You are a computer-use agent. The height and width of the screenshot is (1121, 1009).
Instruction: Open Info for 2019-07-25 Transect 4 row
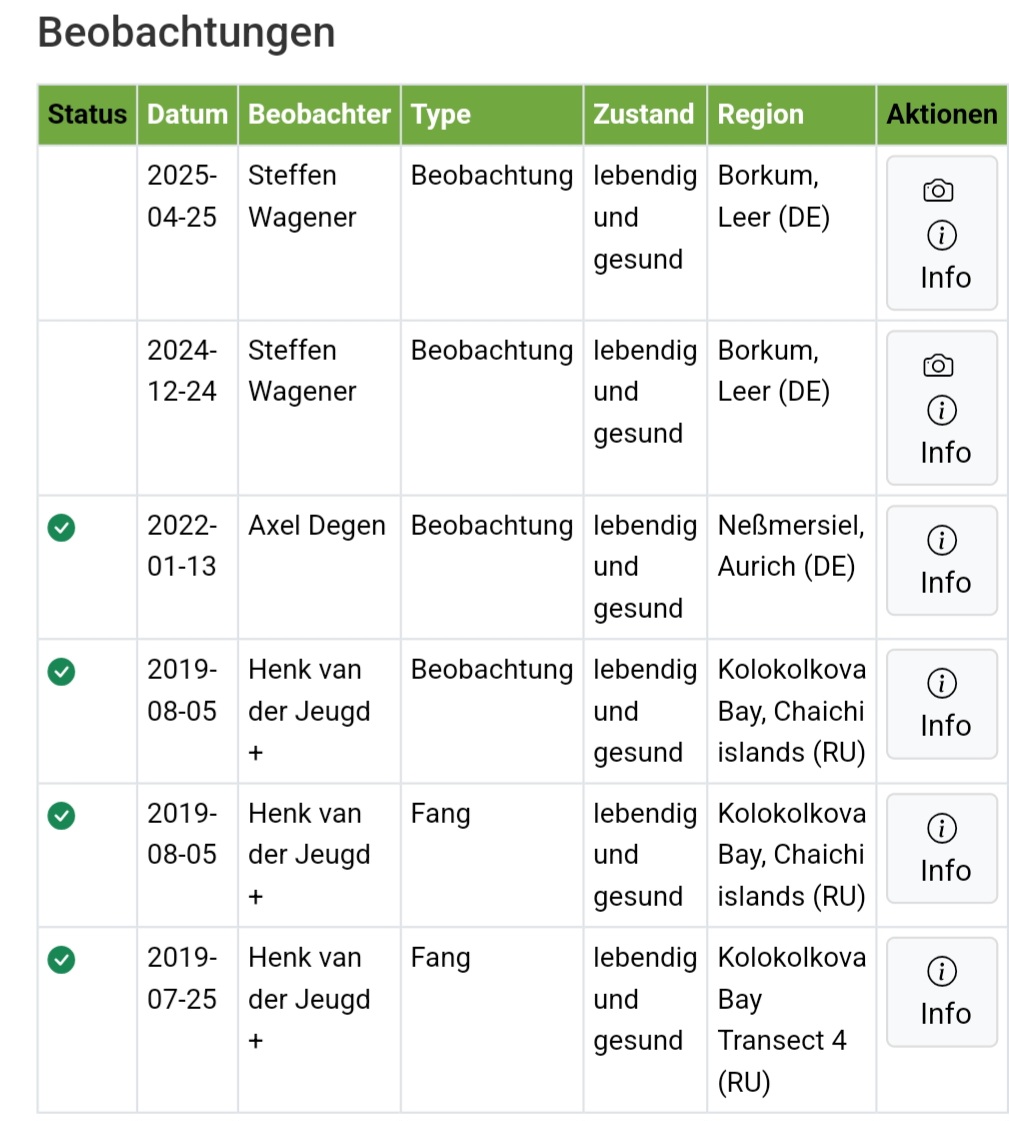(x=942, y=992)
